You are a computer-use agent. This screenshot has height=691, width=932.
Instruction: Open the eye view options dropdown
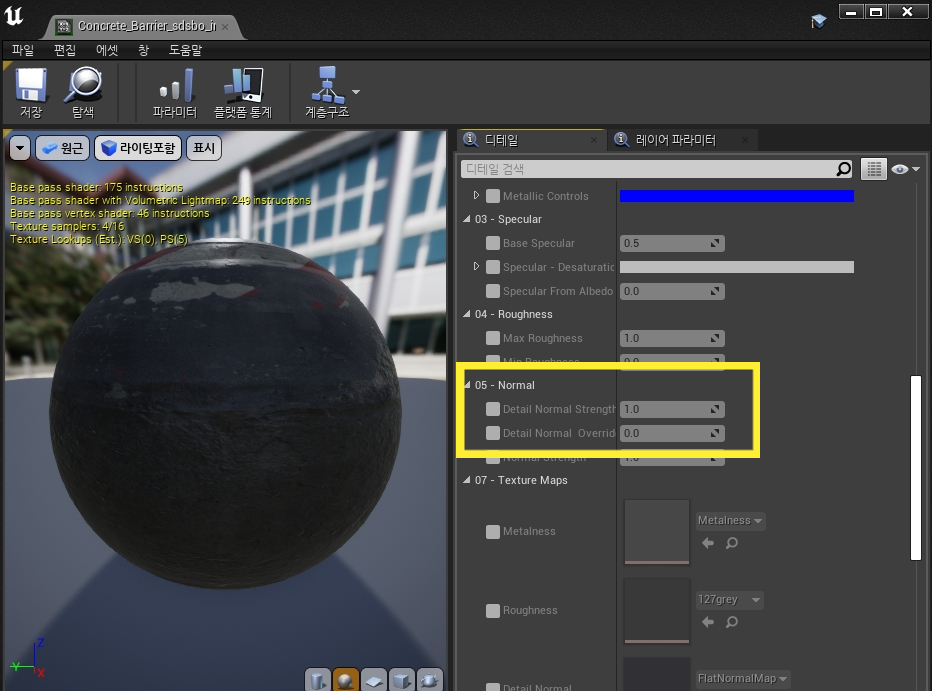pos(906,169)
